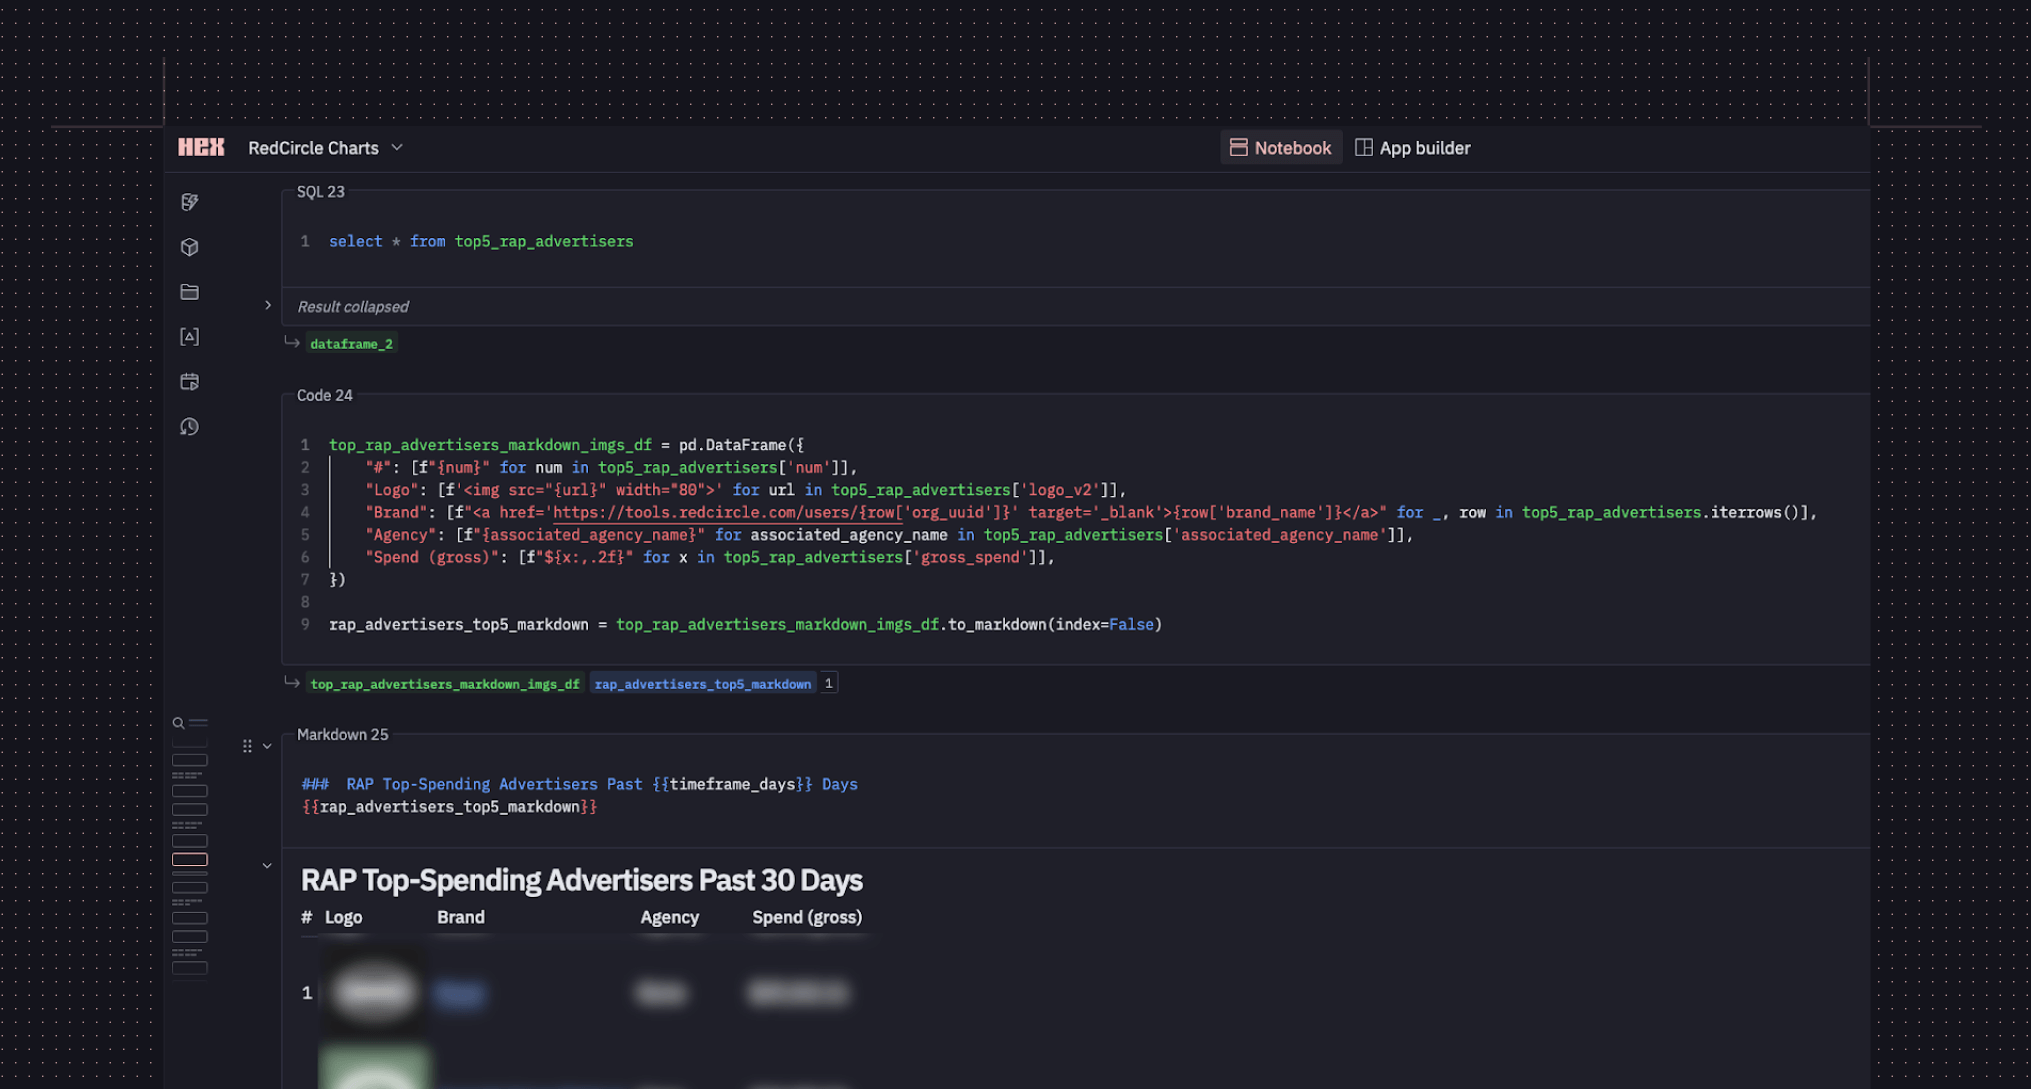Open the scheduled runs calendar icon
The height and width of the screenshot is (1089, 2031).
(189, 382)
